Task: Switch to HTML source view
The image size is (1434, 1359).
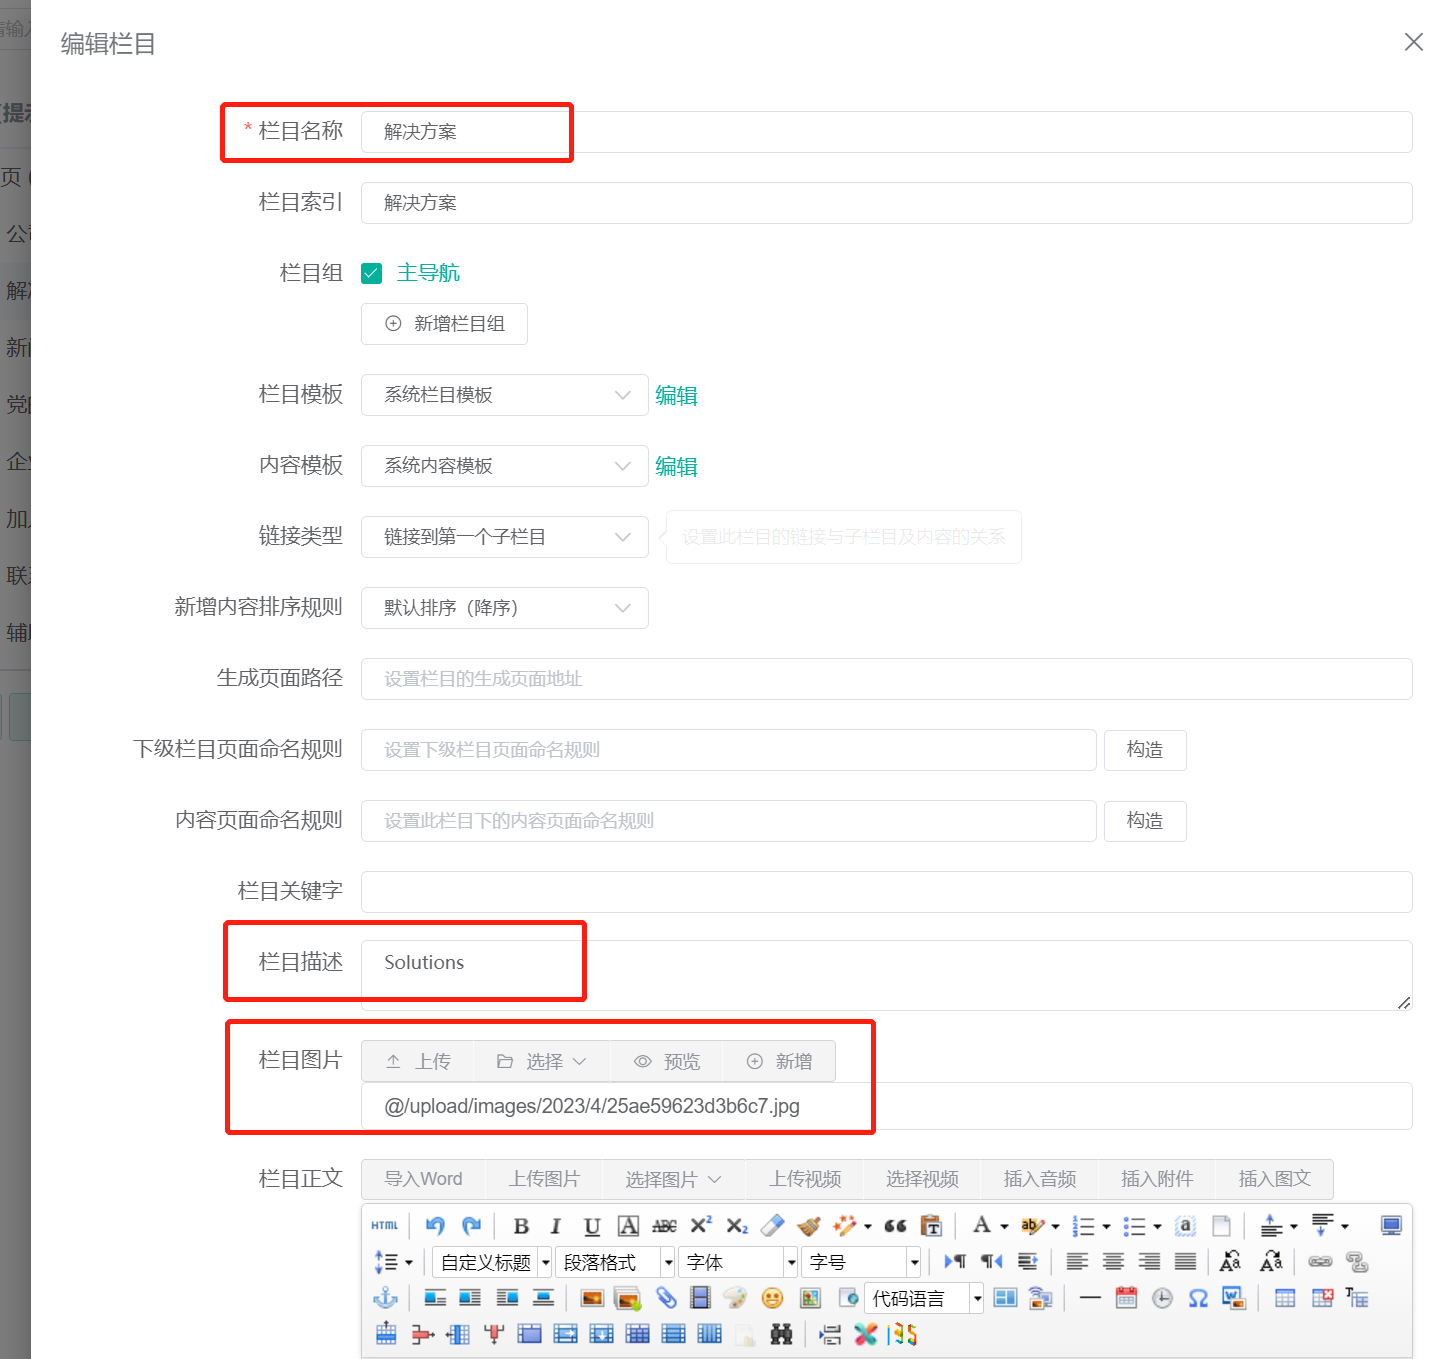Action: tap(384, 1224)
